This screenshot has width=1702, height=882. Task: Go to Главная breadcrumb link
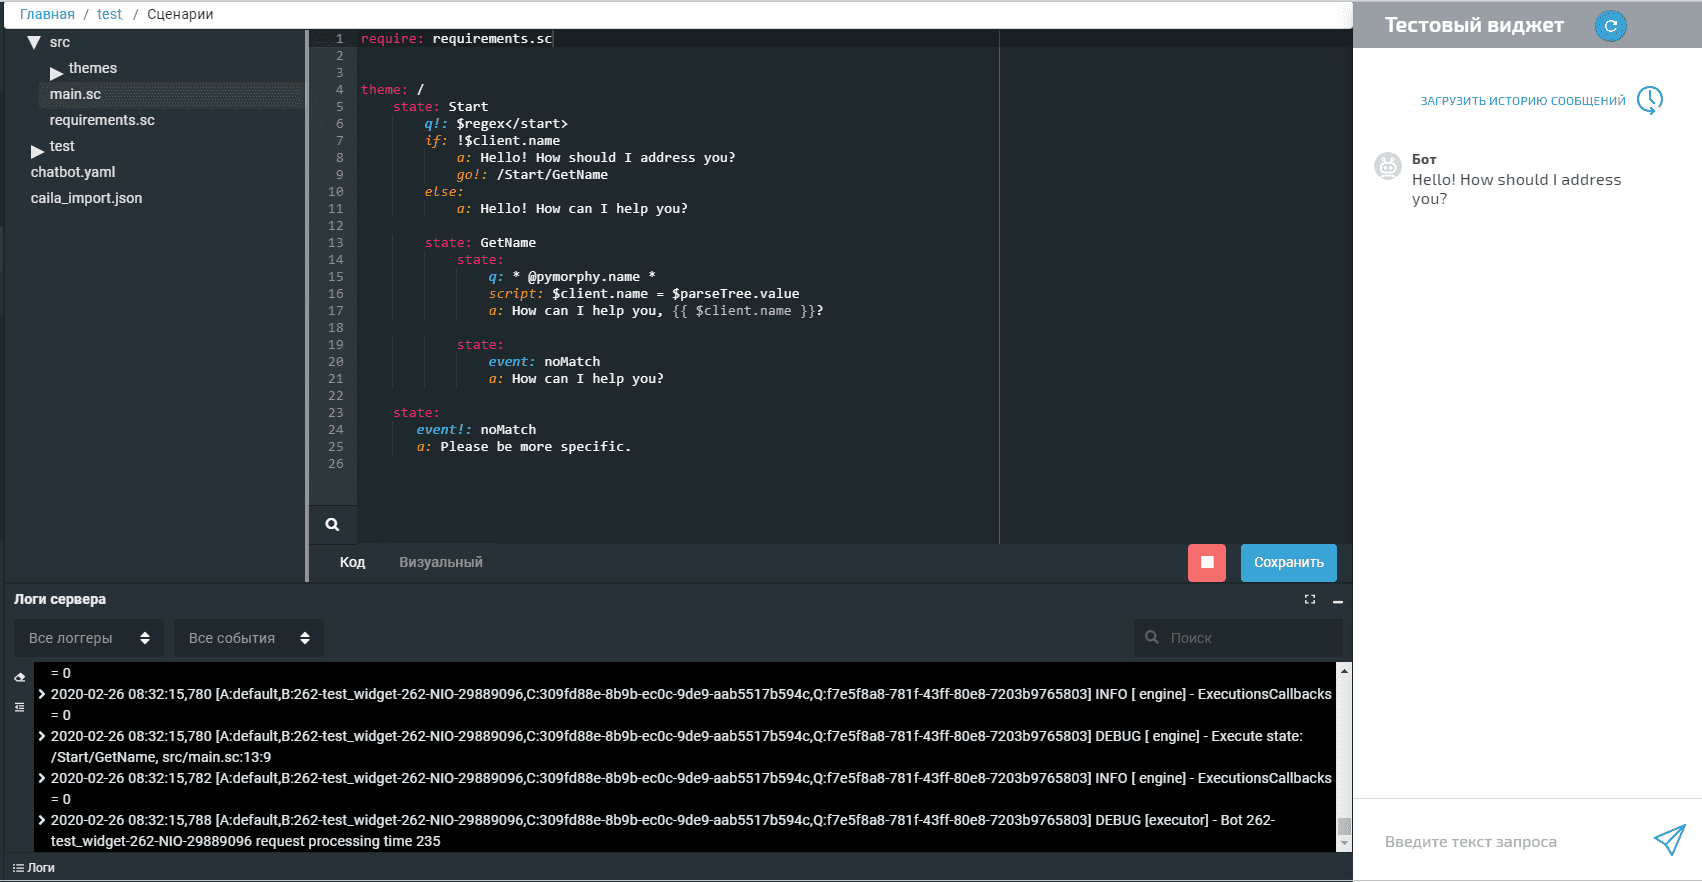(x=47, y=14)
